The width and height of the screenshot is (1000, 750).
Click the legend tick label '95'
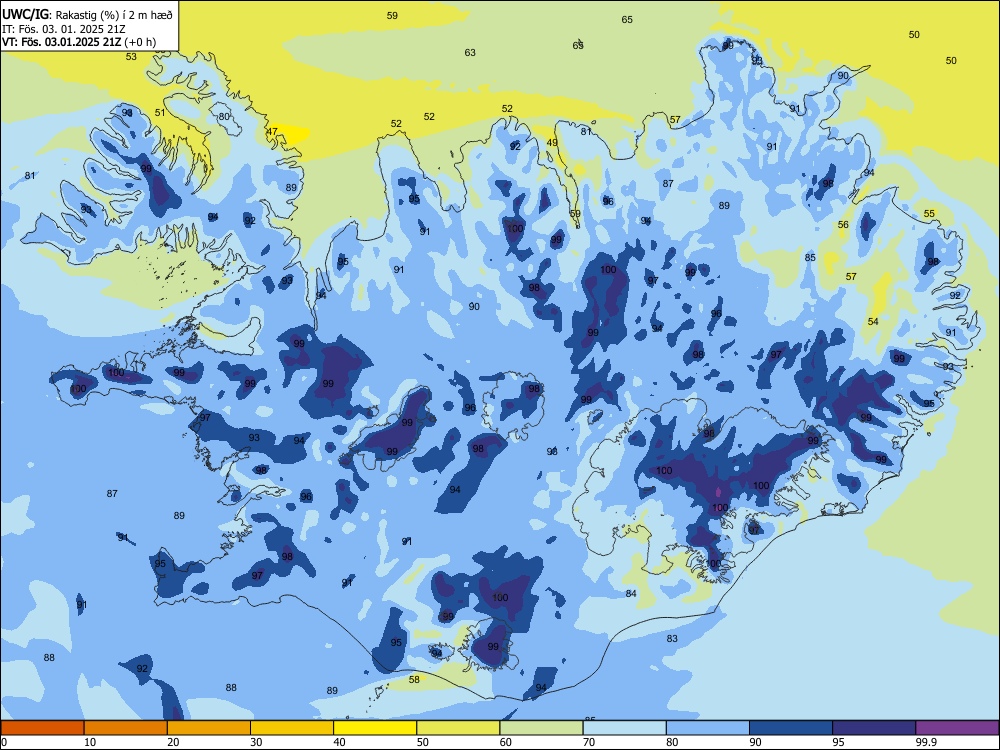(x=839, y=742)
